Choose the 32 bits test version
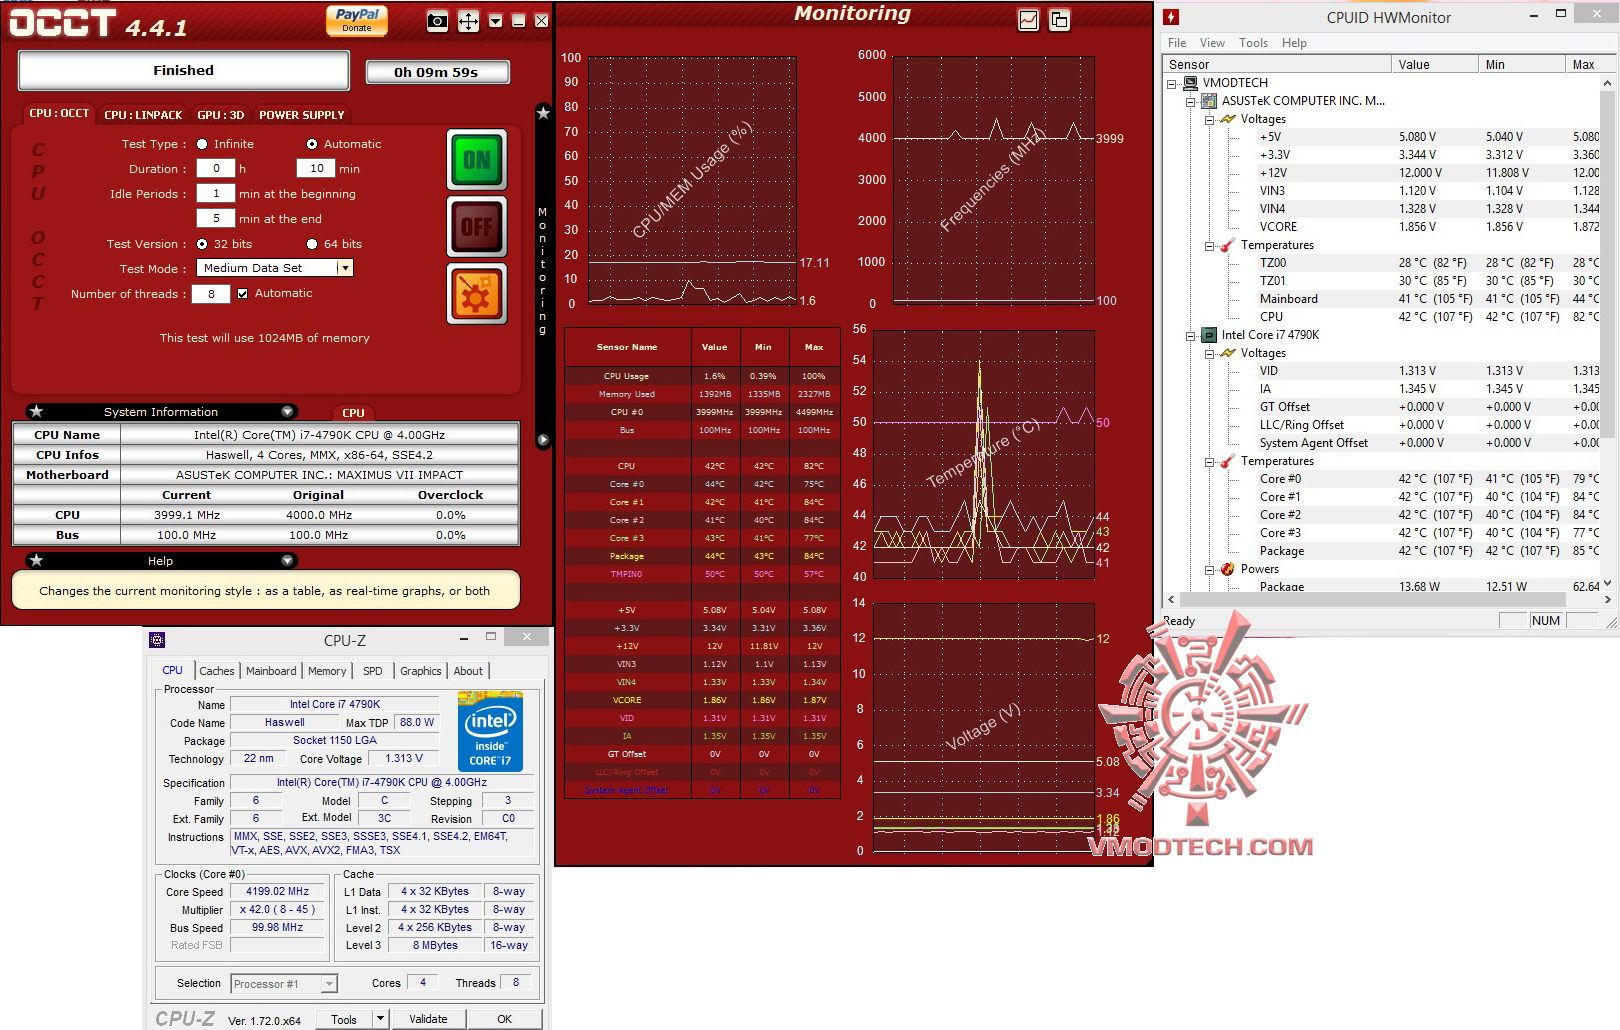The width and height of the screenshot is (1620, 1030). coord(202,244)
